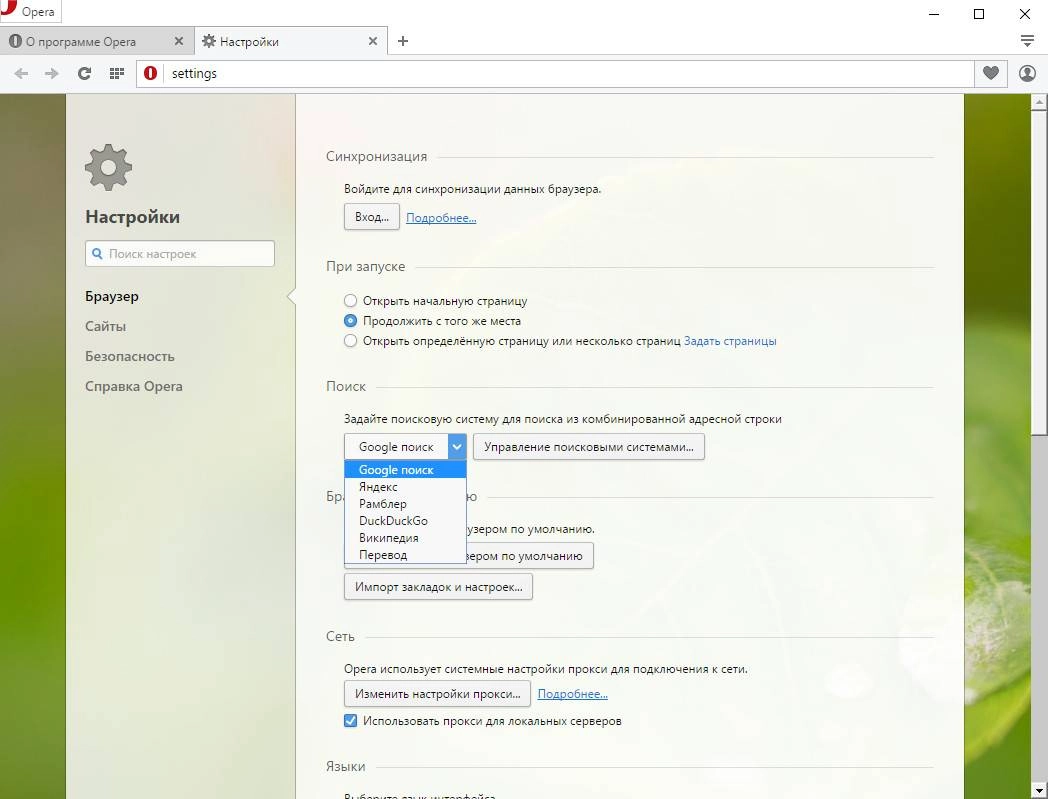This screenshot has width=1048, height=799.
Task: Switch to the 'Настройки' tab
Action: [291, 41]
